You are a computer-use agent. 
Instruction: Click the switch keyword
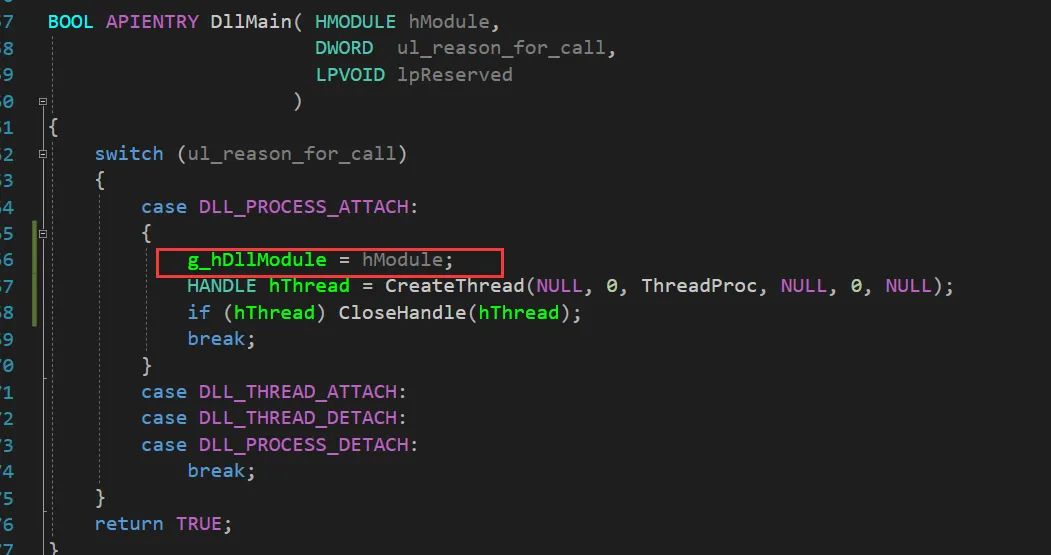point(129,154)
